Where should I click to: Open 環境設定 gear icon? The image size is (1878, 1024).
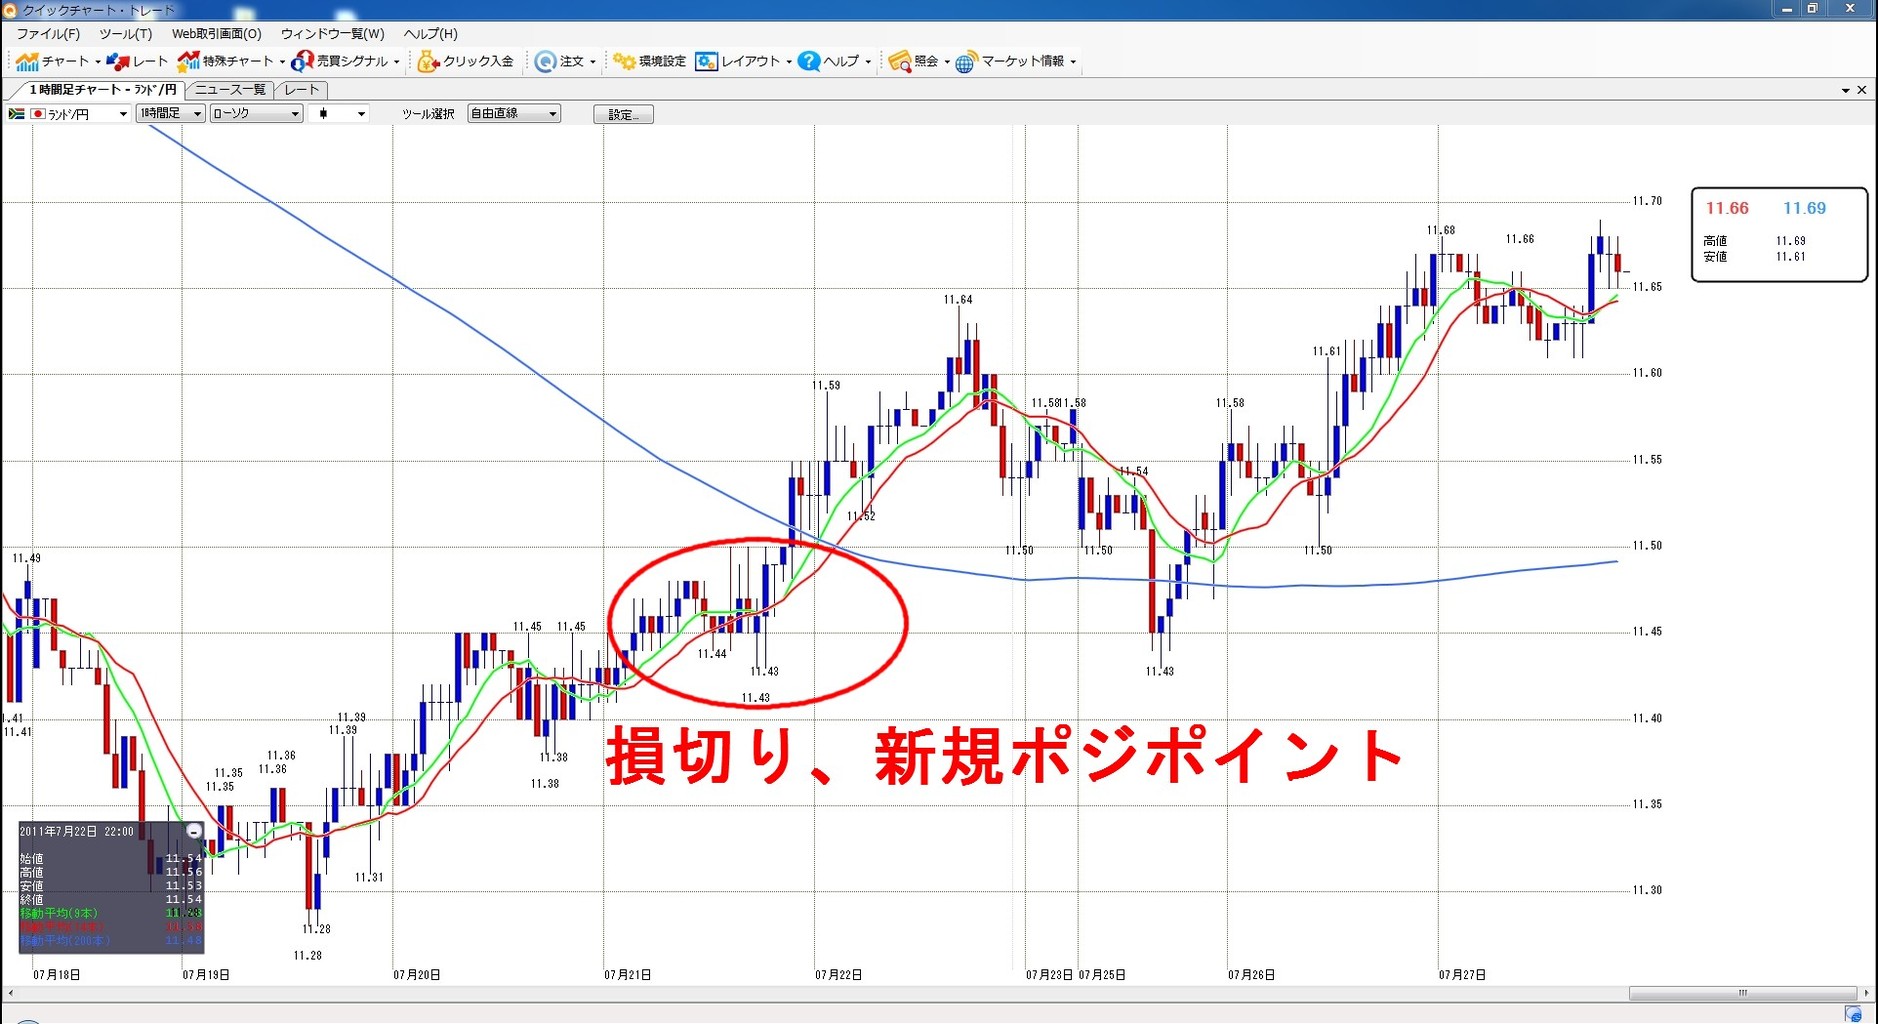pos(624,62)
